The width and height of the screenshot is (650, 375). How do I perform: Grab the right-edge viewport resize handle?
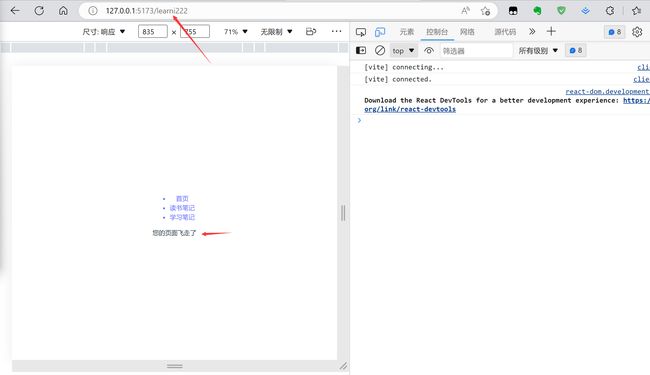(343, 213)
